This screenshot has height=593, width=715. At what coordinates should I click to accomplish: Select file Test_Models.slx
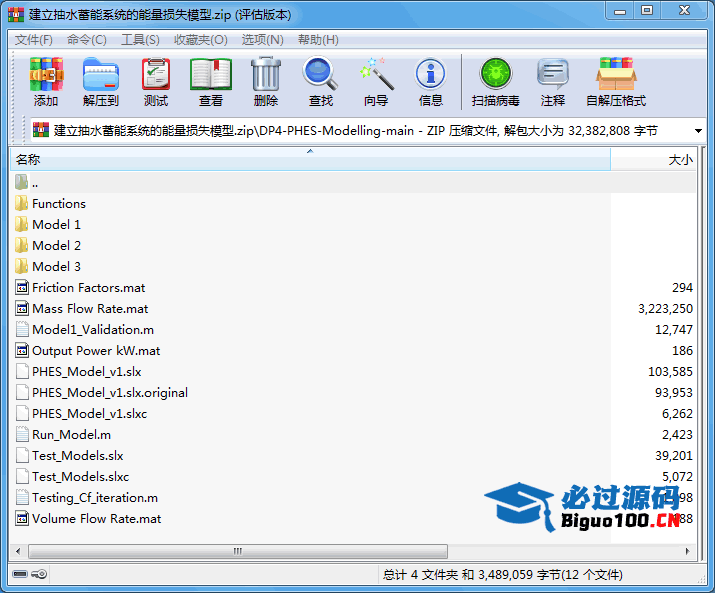pos(78,455)
